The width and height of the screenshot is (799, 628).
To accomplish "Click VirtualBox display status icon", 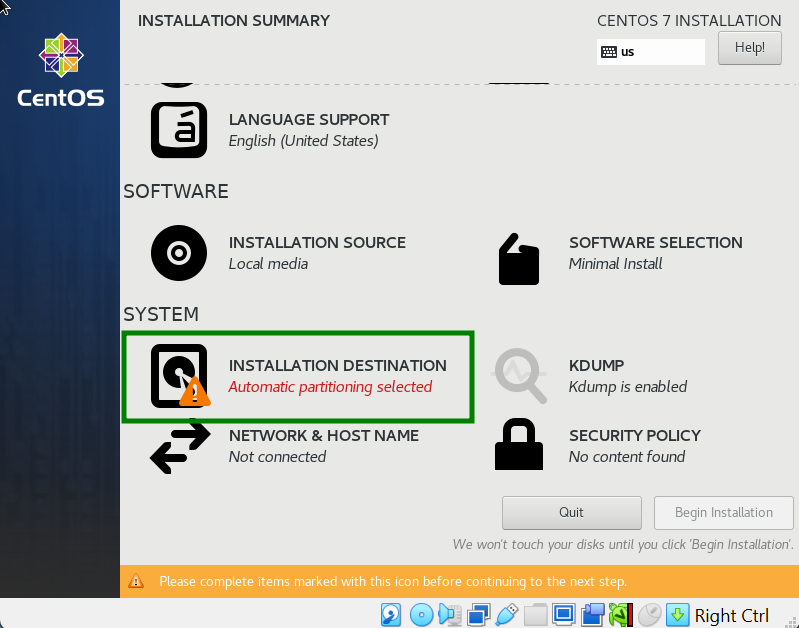I will [564, 615].
